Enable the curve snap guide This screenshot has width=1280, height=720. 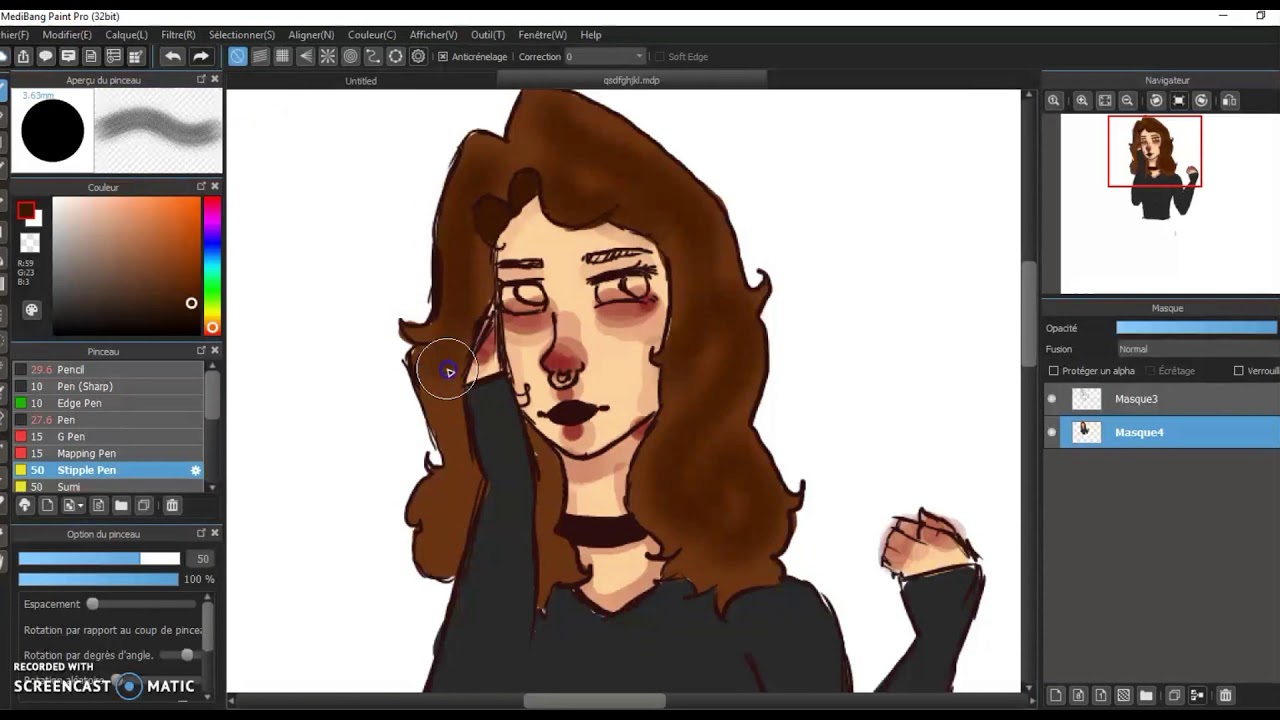tap(373, 57)
